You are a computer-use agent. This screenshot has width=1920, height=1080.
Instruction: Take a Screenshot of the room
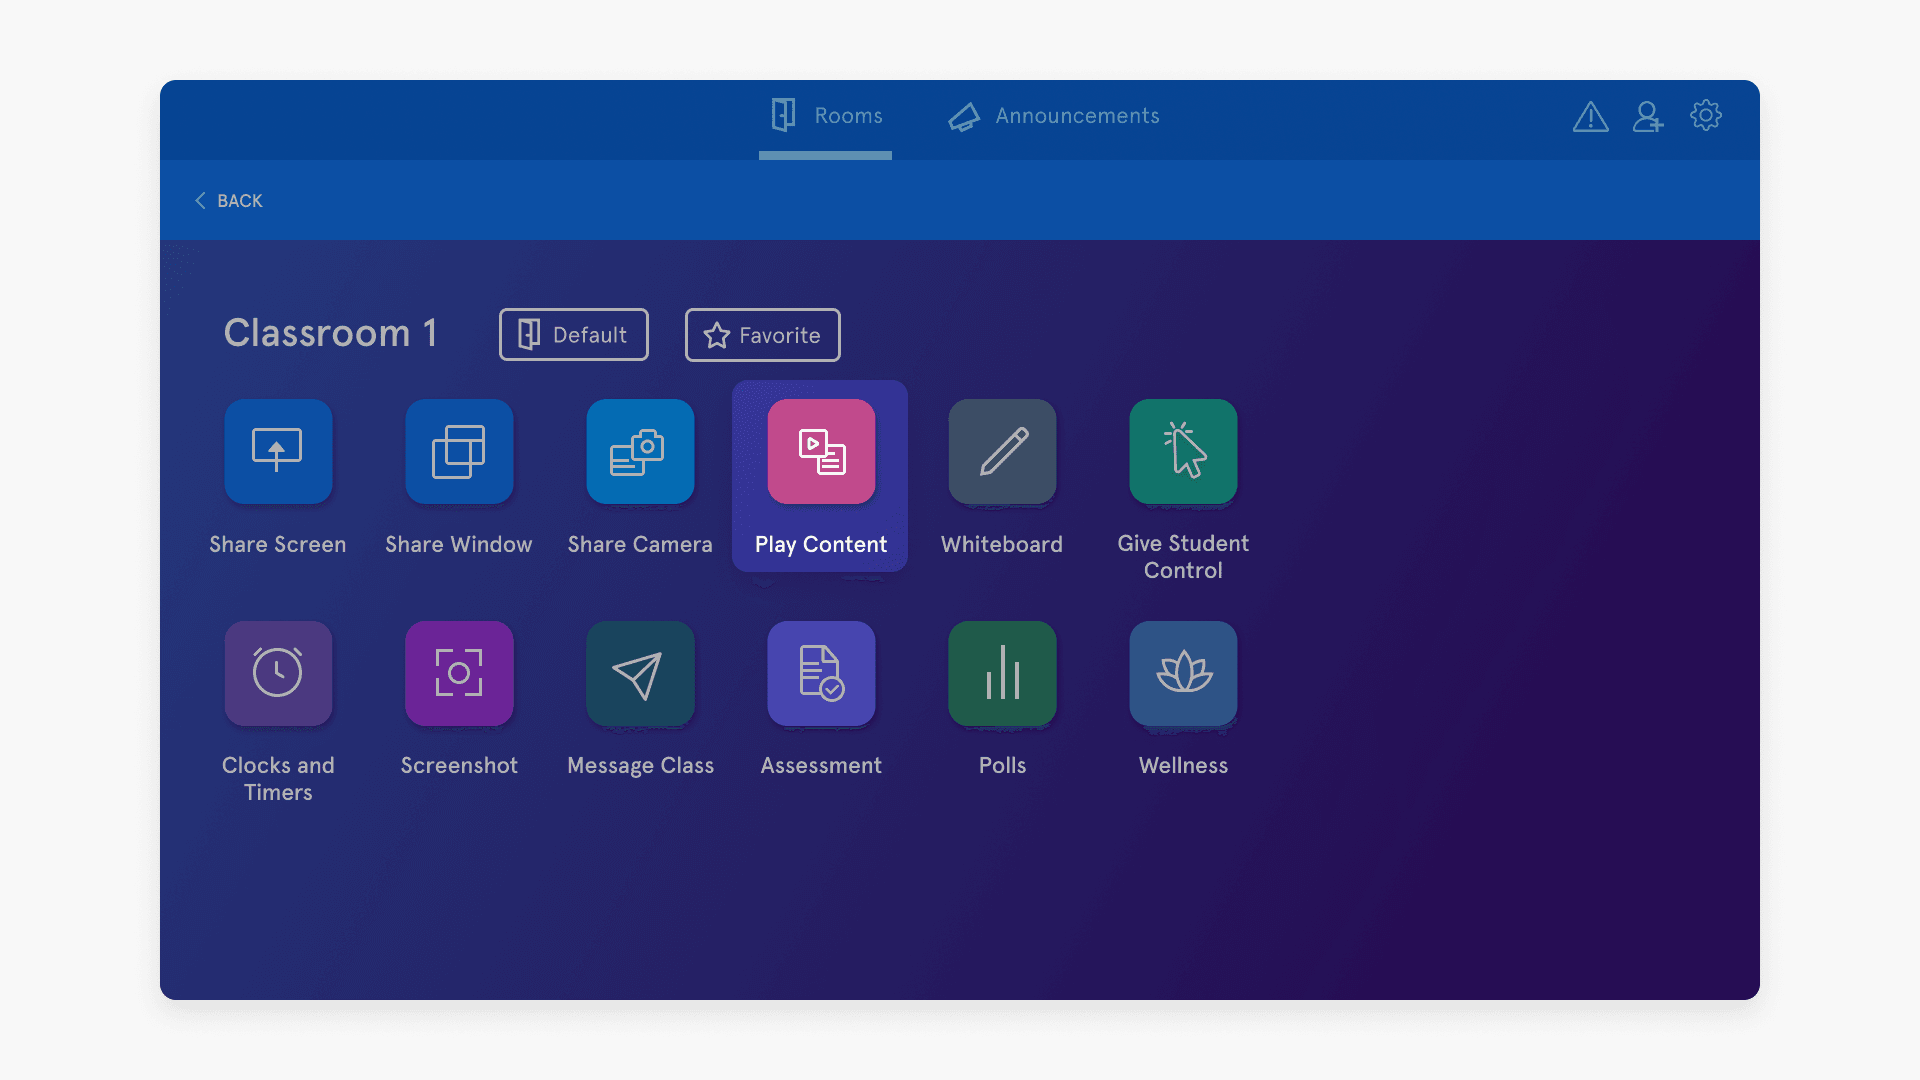[459, 673]
